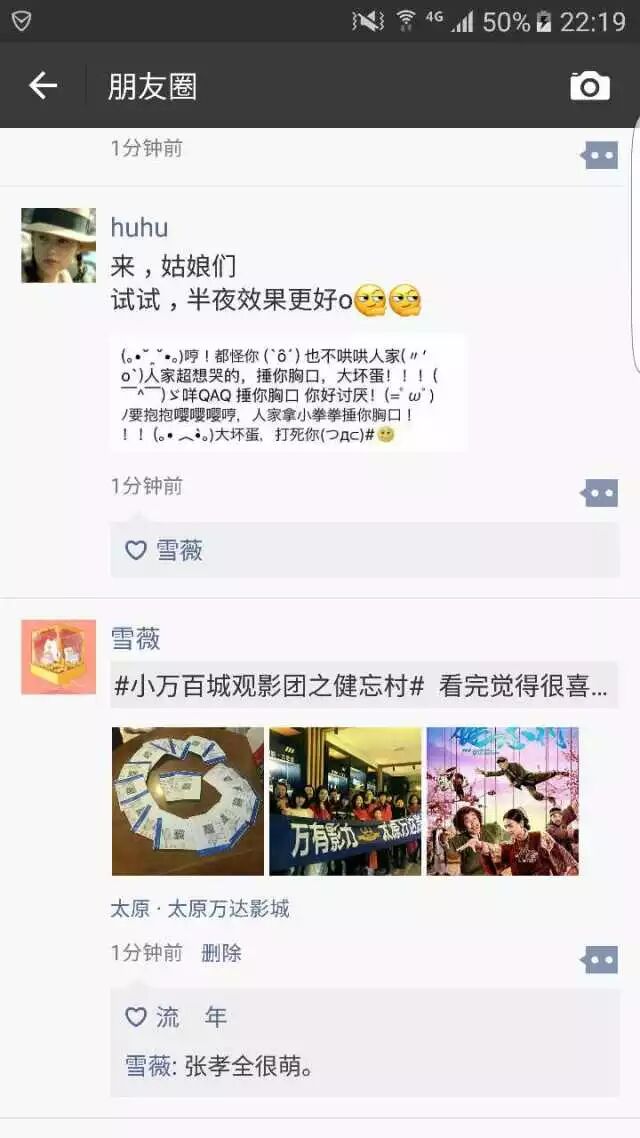Viewport: 640px width, 1138px height.
Task: Tap the heart icon beside 流年 like
Action: pyautogui.click(x=136, y=1017)
